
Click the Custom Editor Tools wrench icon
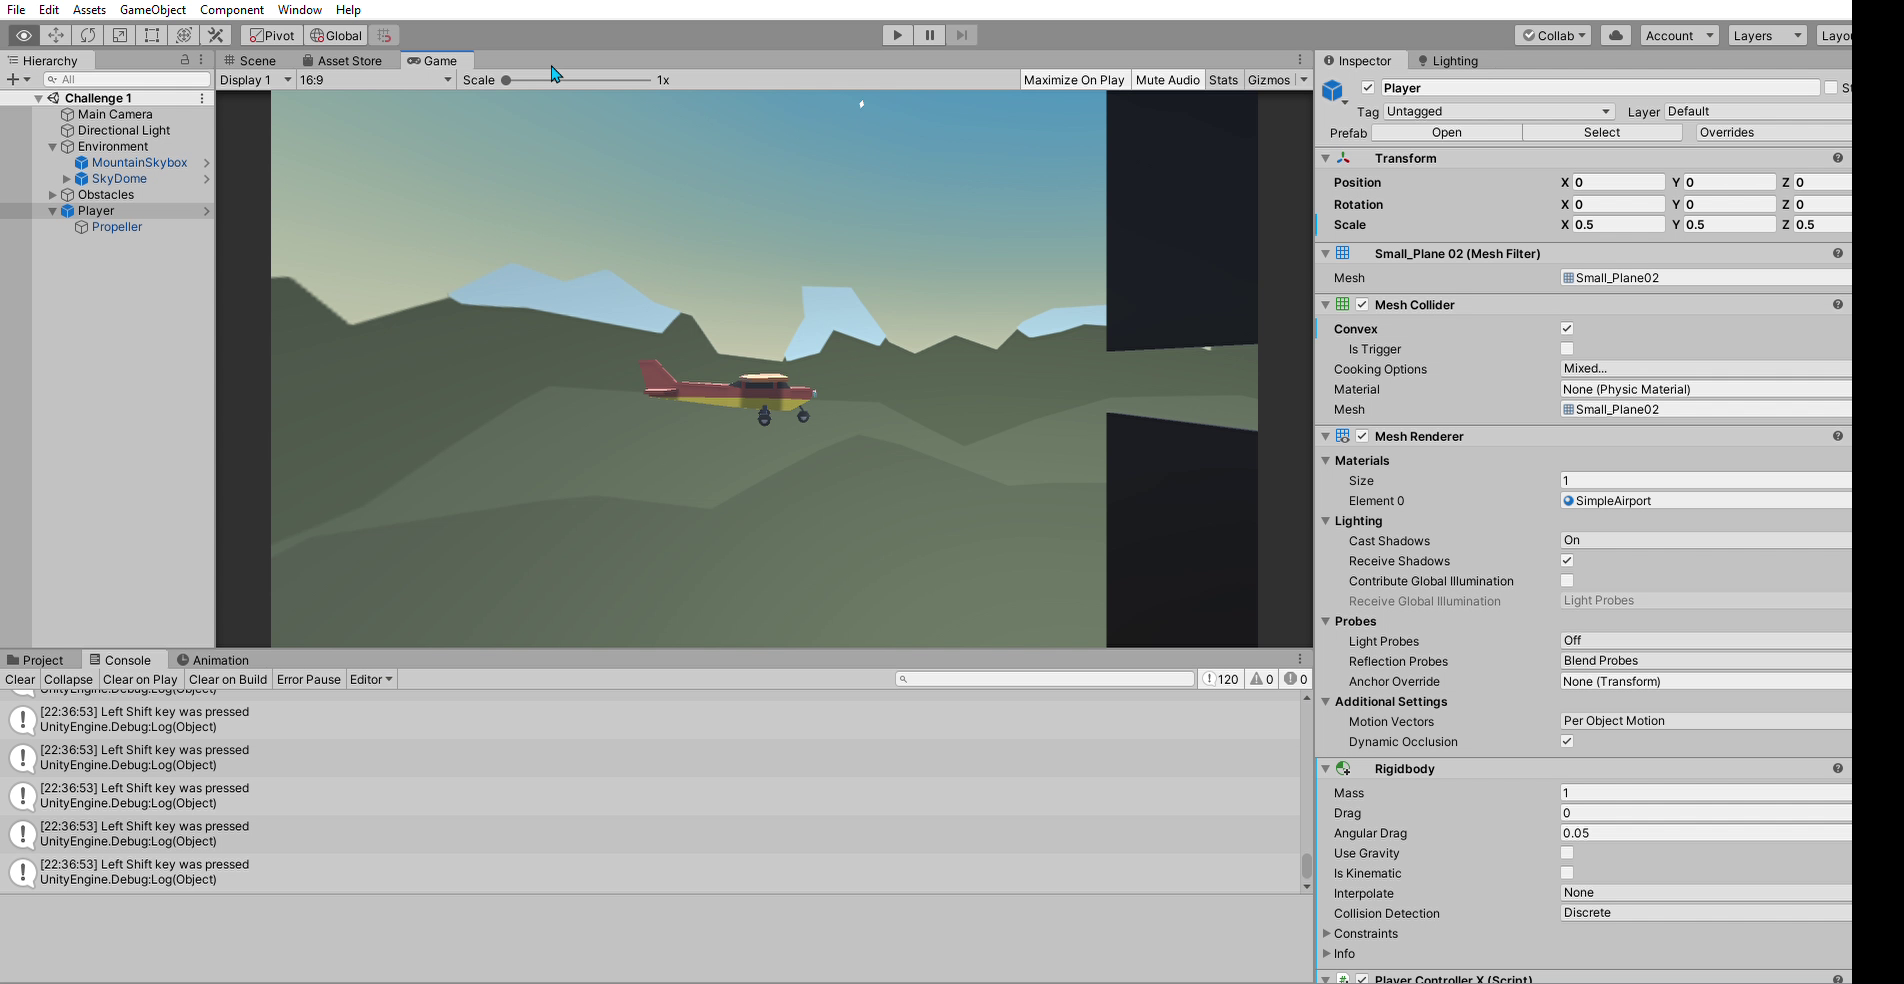click(215, 35)
